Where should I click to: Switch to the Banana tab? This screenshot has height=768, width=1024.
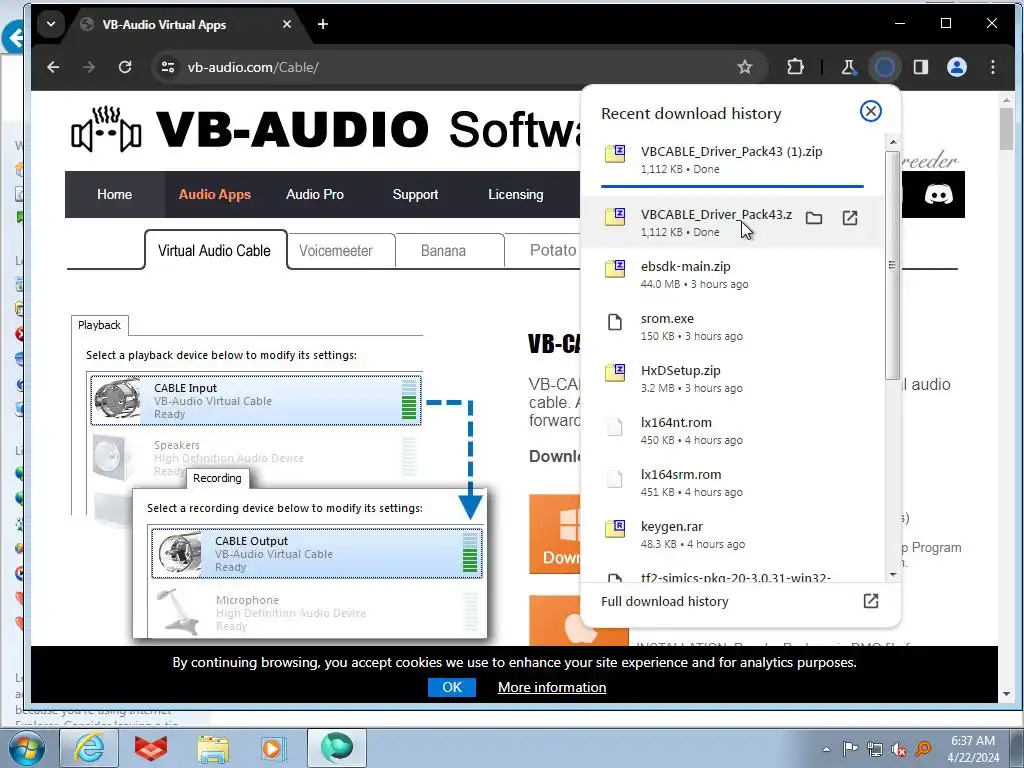(x=443, y=251)
